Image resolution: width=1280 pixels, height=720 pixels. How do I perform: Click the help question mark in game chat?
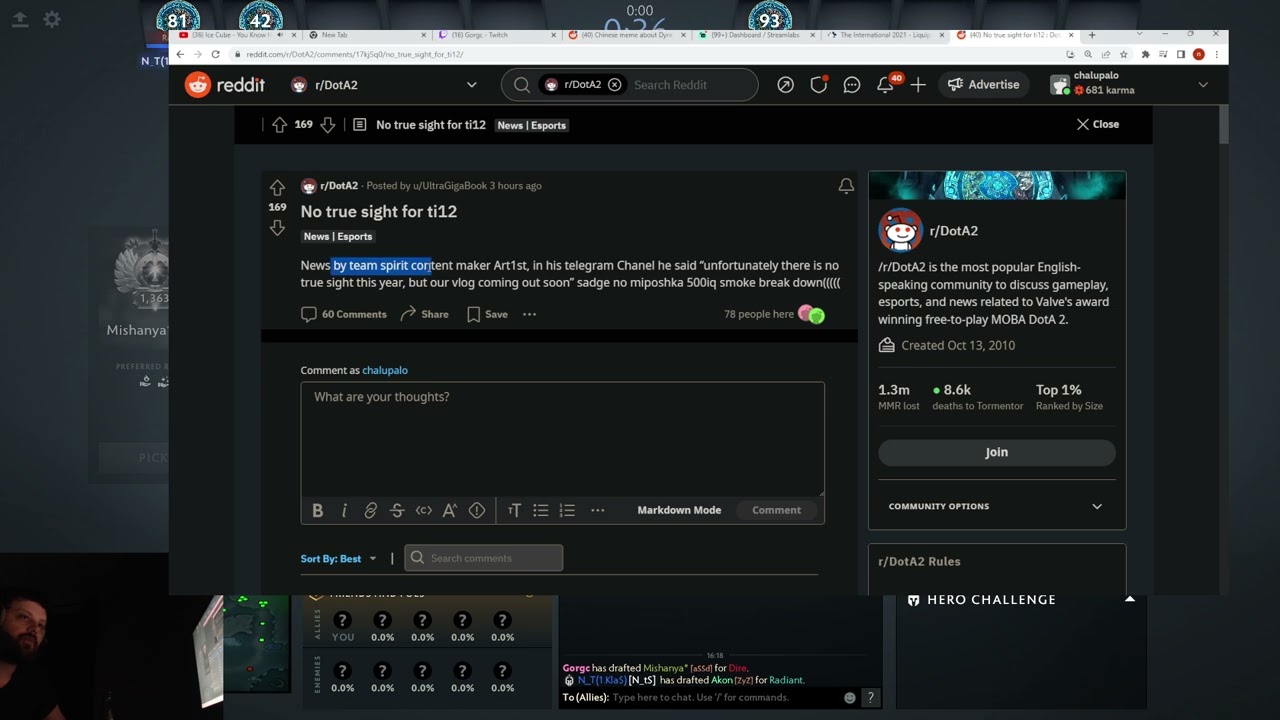(870, 698)
